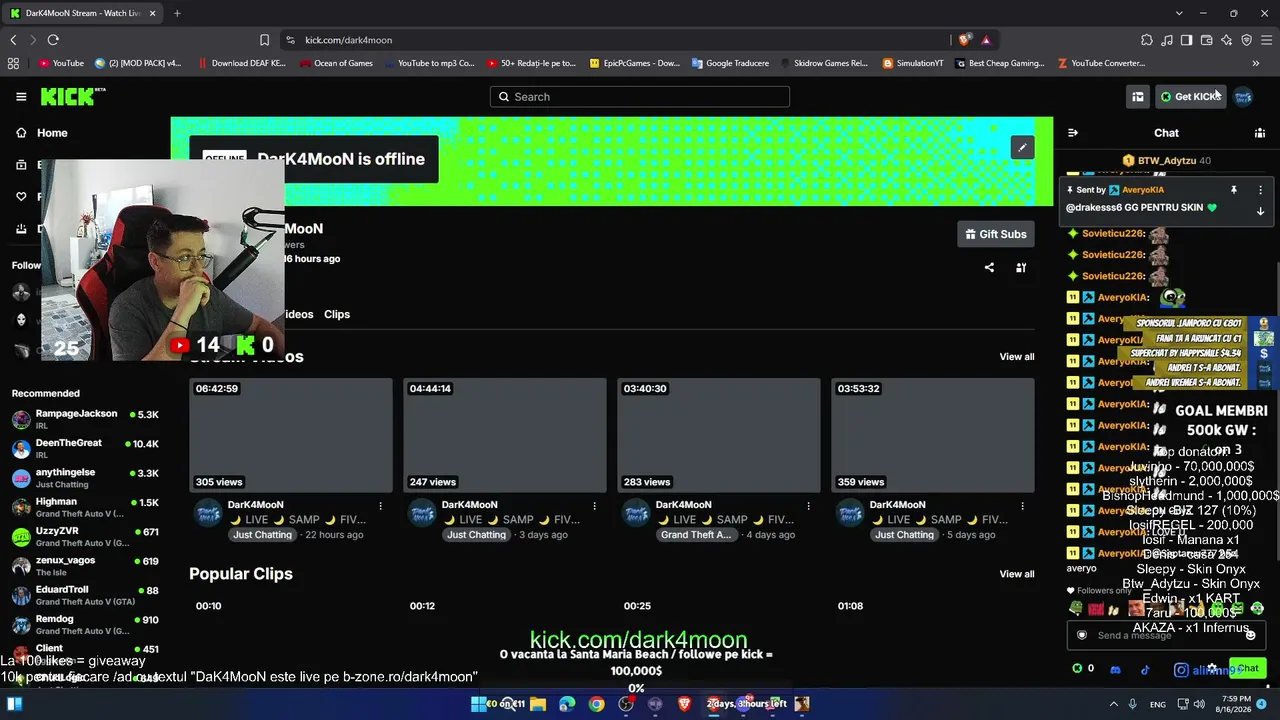The width and height of the screenshot is (1280, 720).
Task: View all popular clips
Action: (x=1017, y=574)
